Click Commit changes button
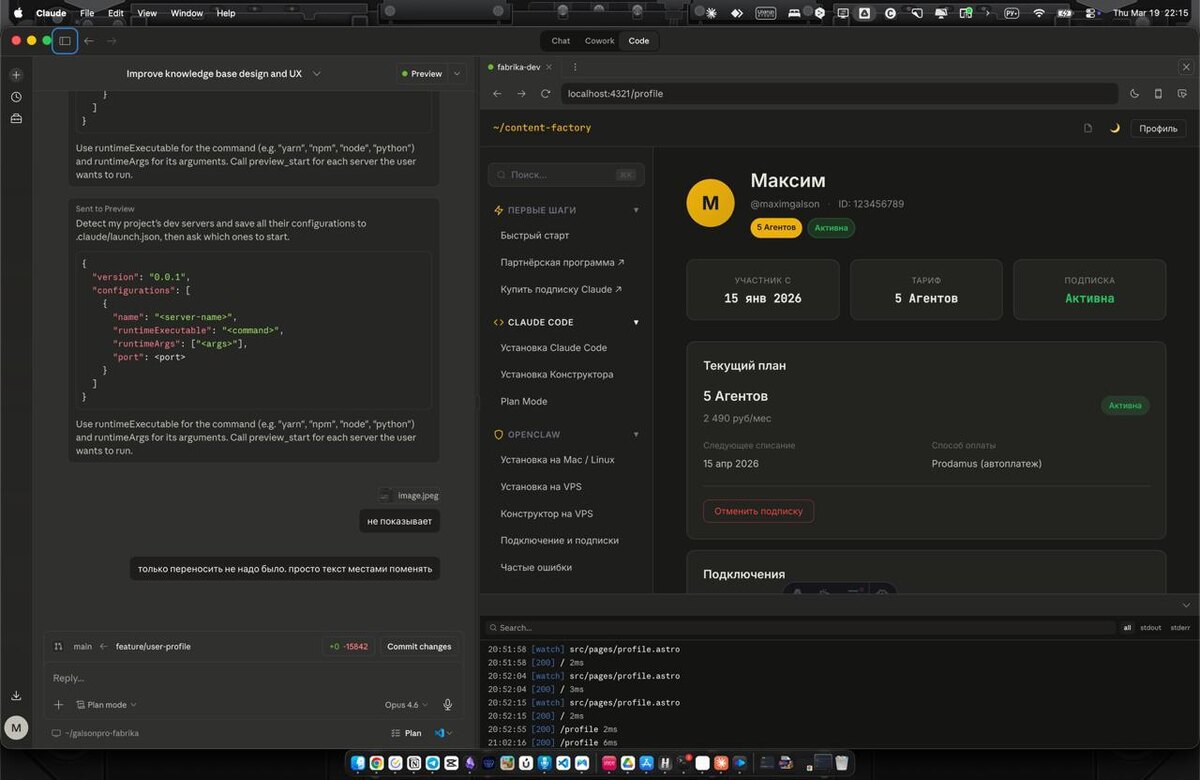 pos(419,647)
